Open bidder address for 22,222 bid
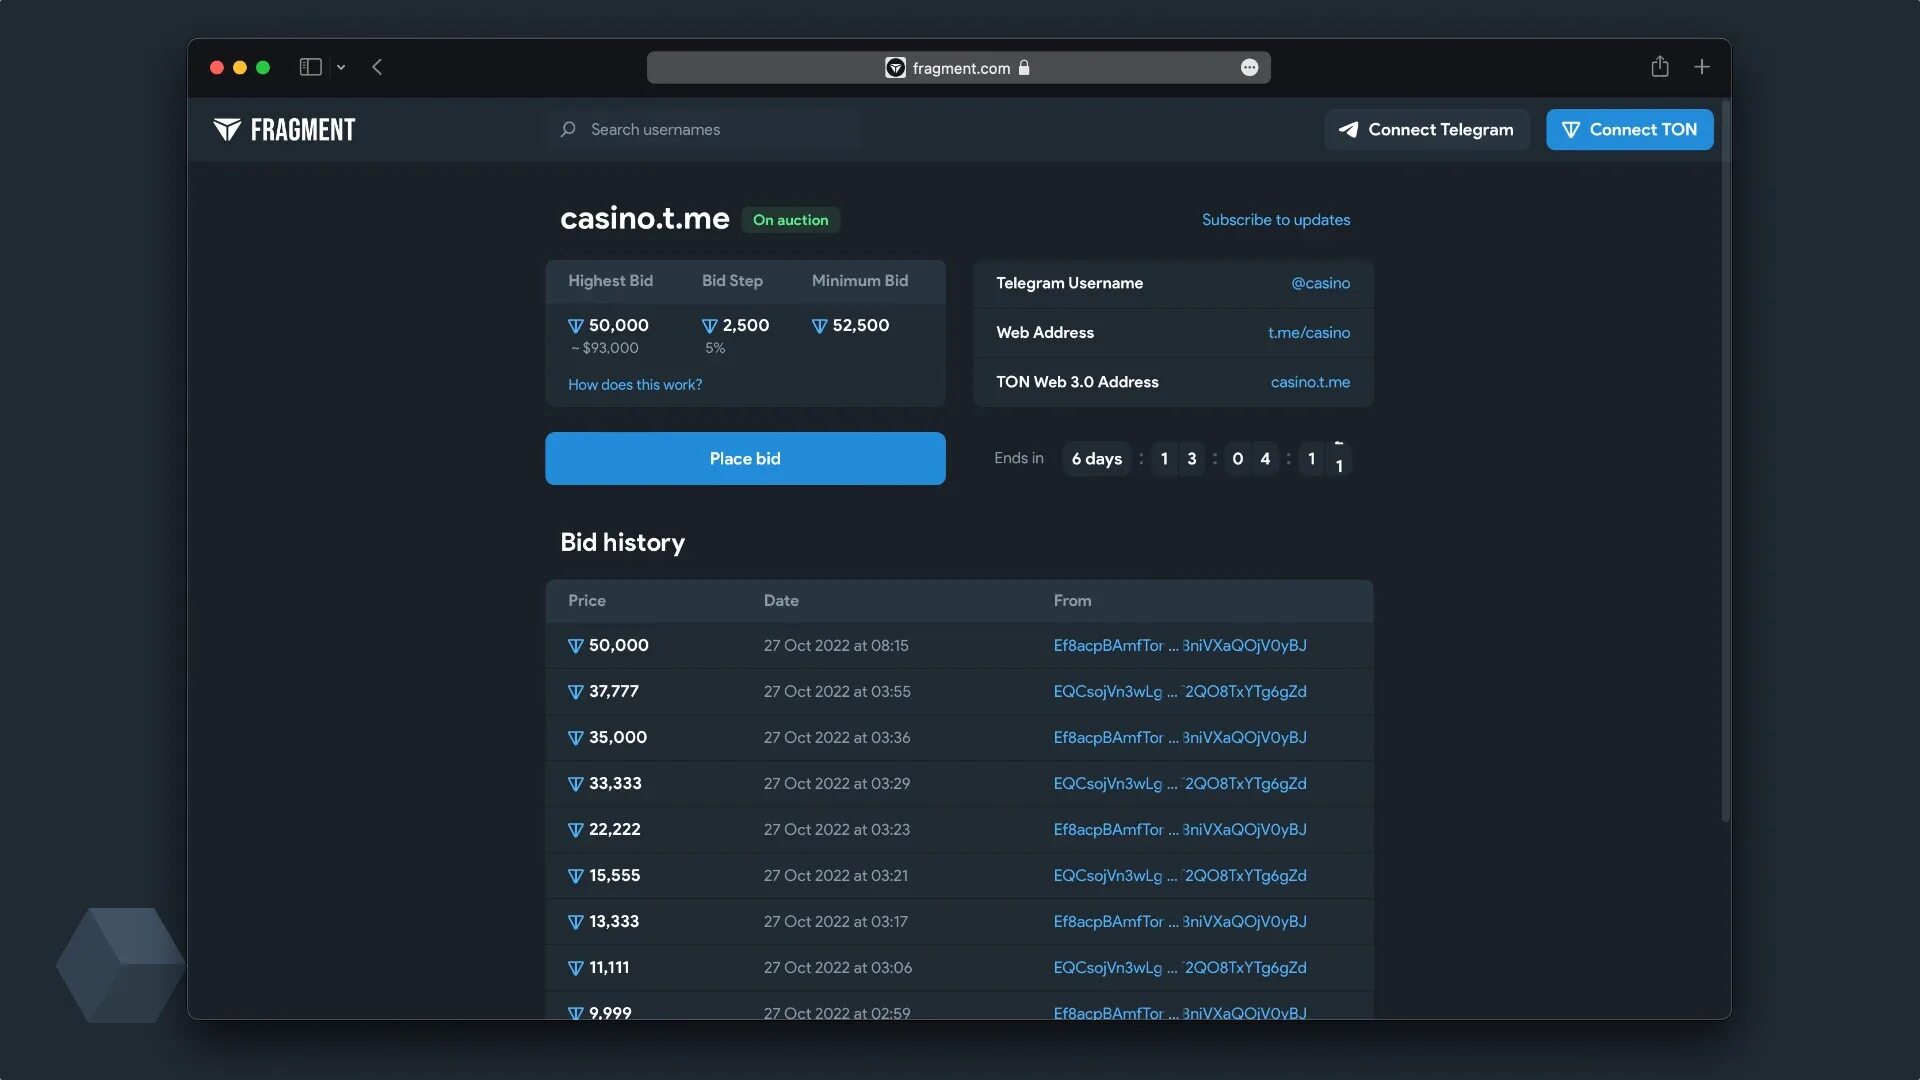The height and width of the screenshot is (1080, 1920). 1180,830
